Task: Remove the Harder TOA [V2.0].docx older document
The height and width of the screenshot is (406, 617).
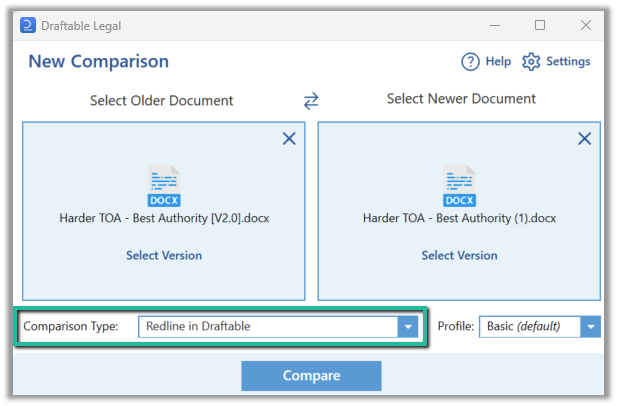Action: [x=289, y=138]
